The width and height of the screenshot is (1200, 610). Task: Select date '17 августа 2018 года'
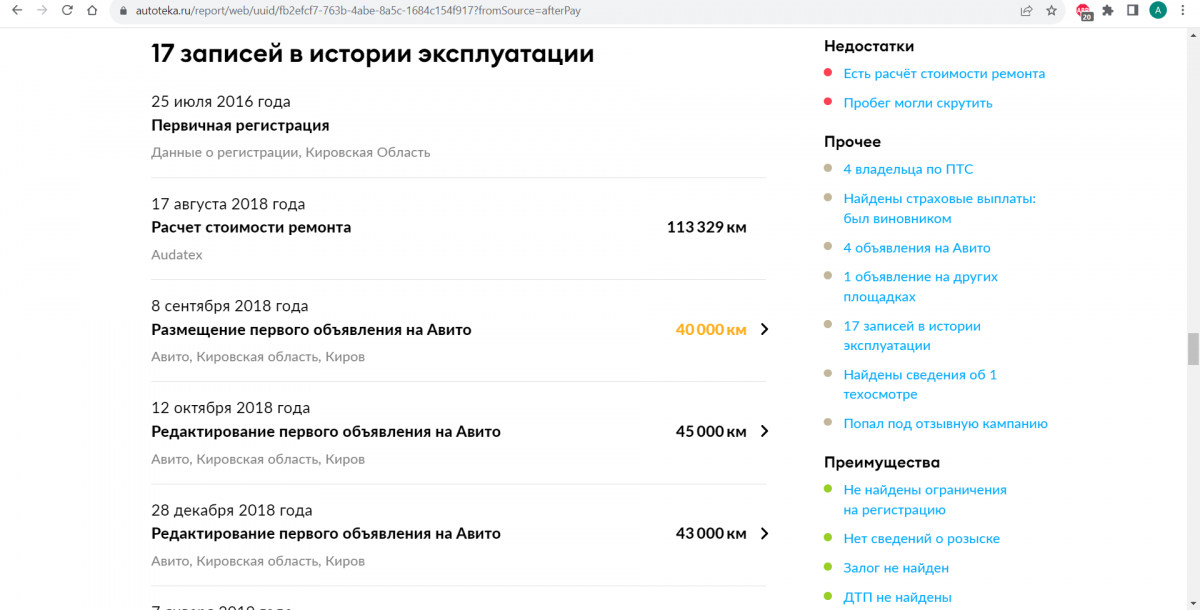coord(228,204)
